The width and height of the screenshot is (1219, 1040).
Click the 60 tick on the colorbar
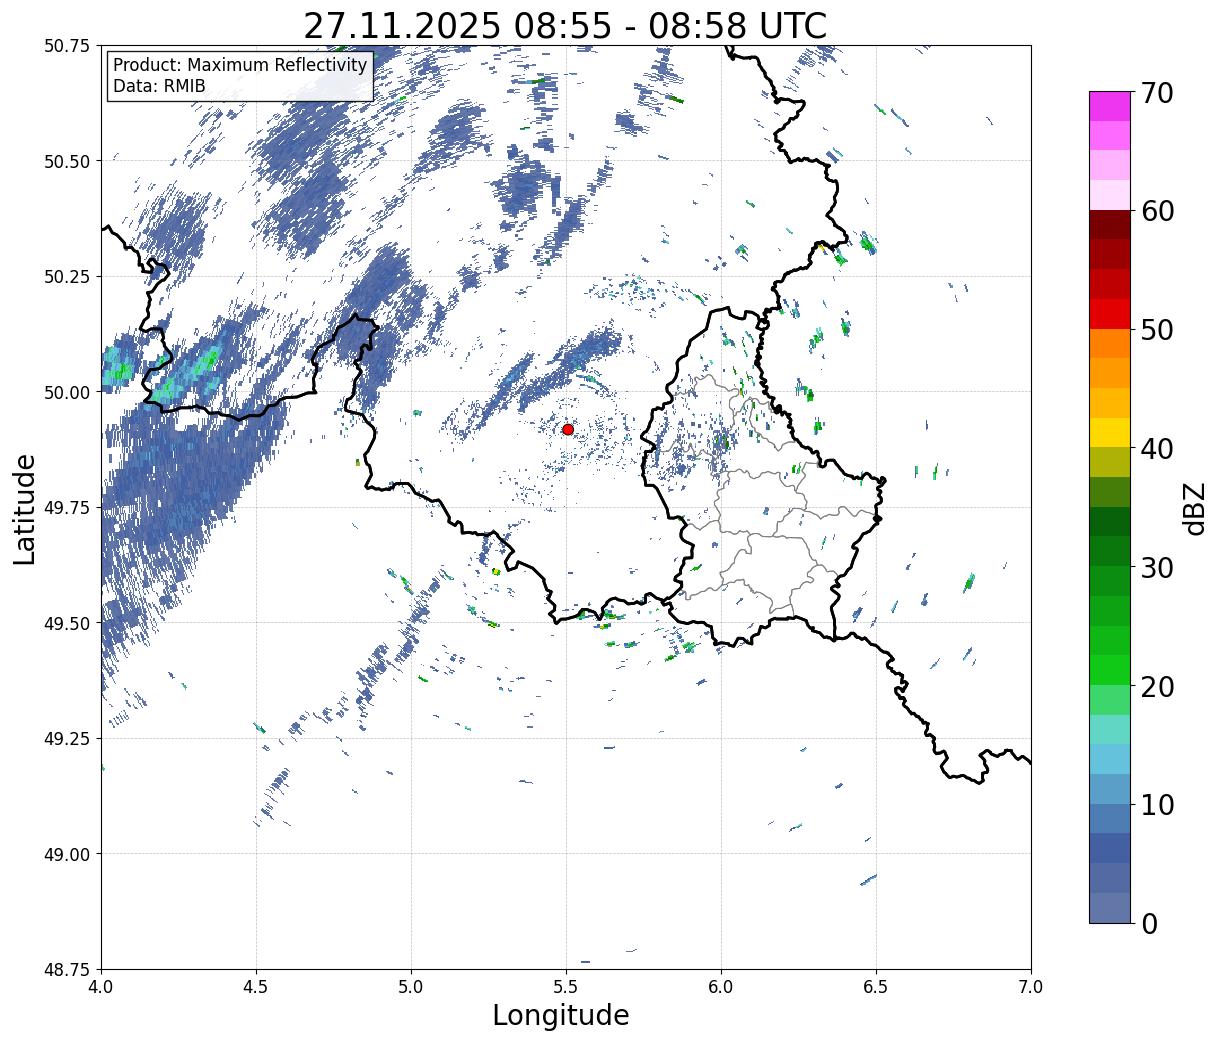[1156, 211]
